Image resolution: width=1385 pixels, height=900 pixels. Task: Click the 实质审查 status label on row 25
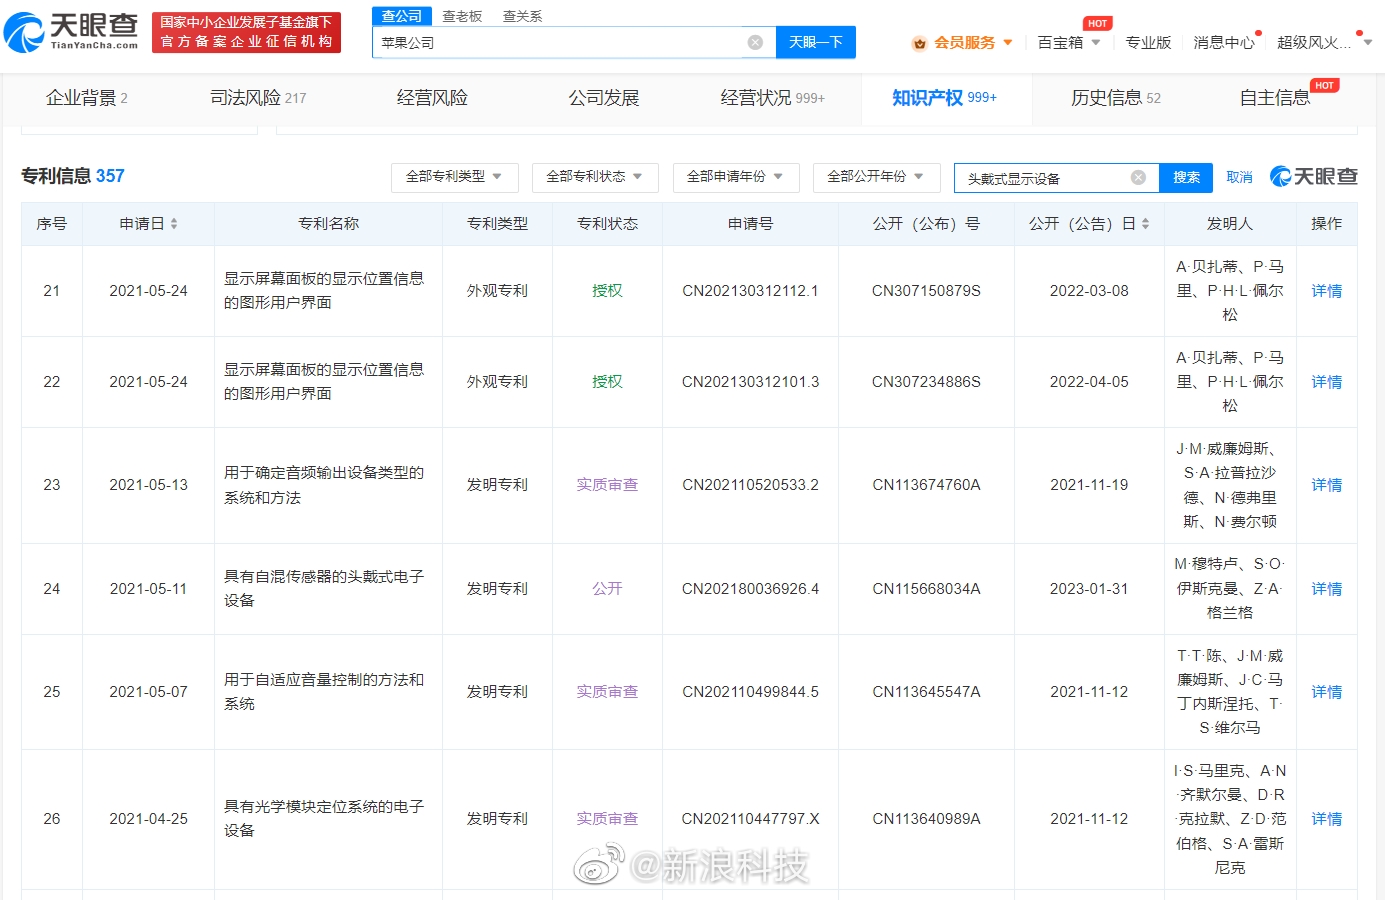click(606, 691)
